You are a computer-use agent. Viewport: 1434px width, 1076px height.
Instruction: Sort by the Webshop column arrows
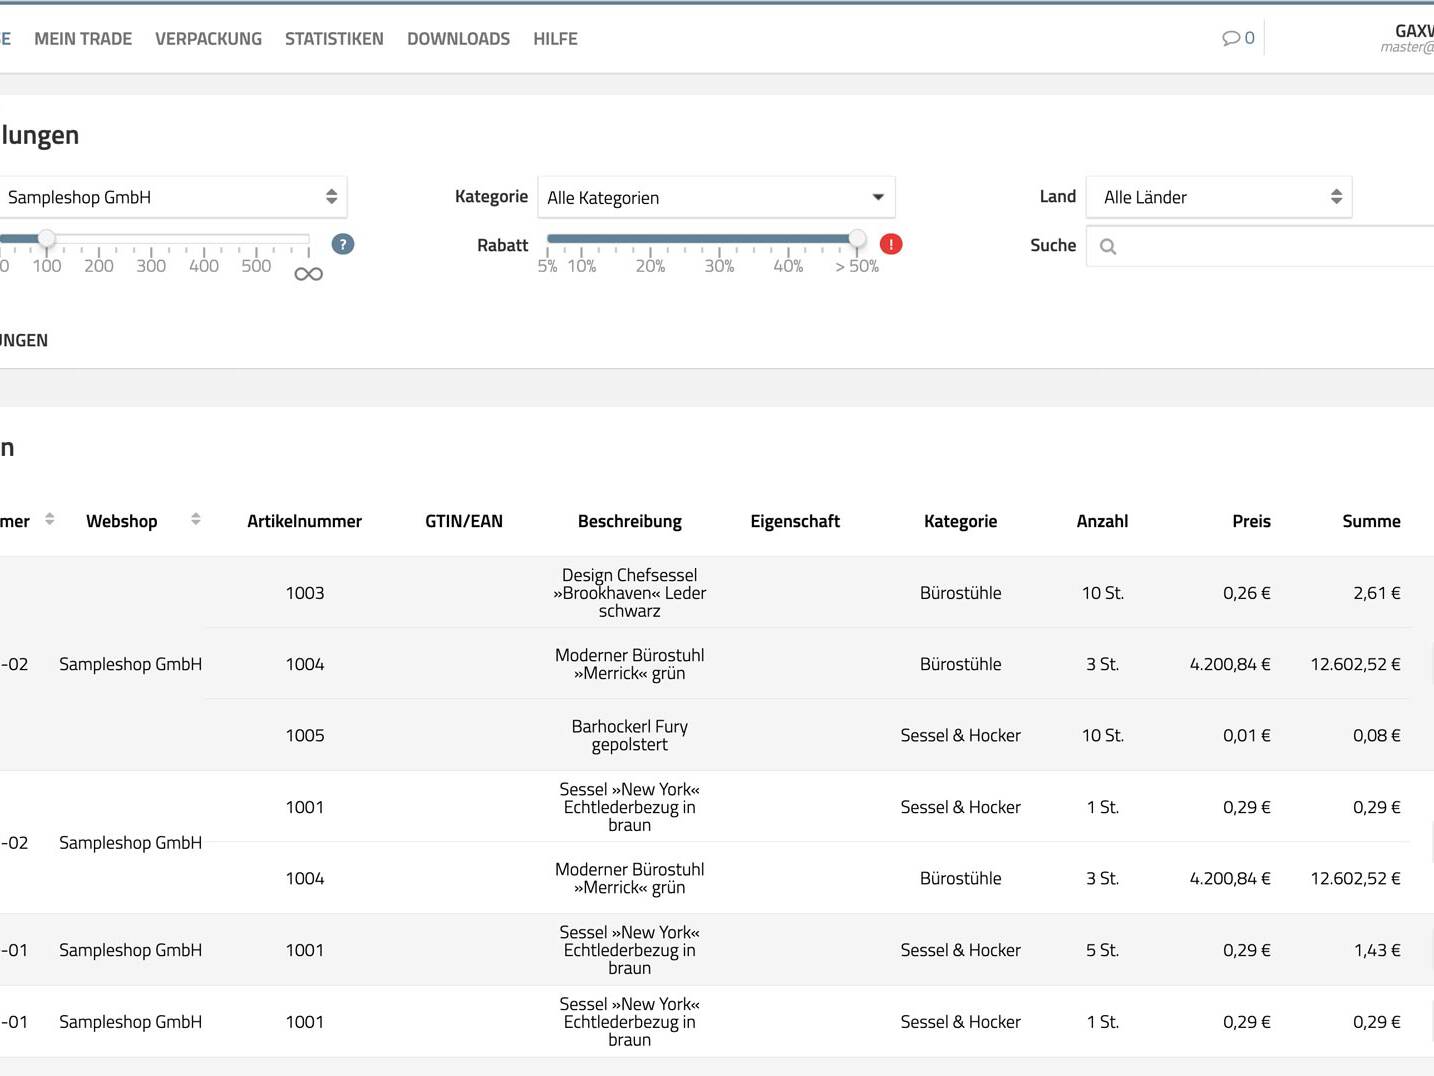pyautogui.click(x=196, y=519)
